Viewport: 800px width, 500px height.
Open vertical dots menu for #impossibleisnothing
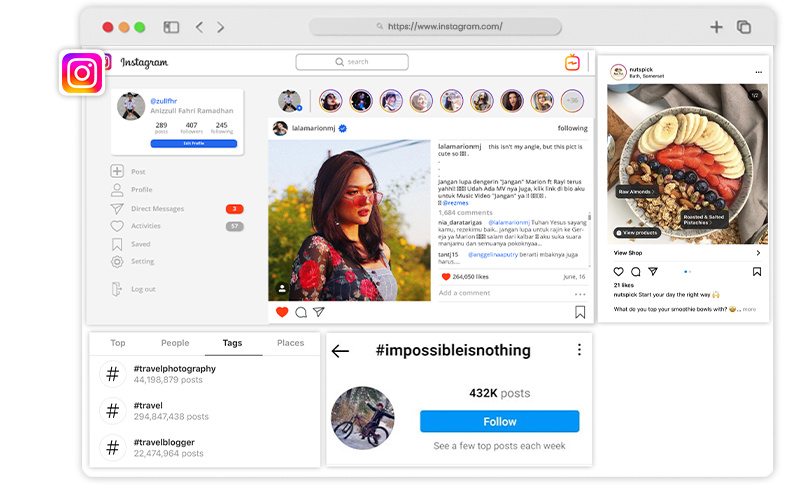[x=579, y=349]
